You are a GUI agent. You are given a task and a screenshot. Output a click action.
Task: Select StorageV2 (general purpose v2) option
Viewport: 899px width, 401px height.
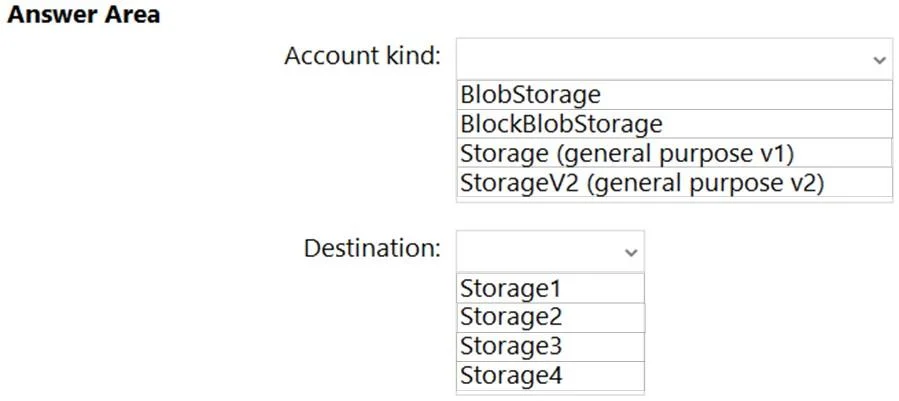click(674, 182)
